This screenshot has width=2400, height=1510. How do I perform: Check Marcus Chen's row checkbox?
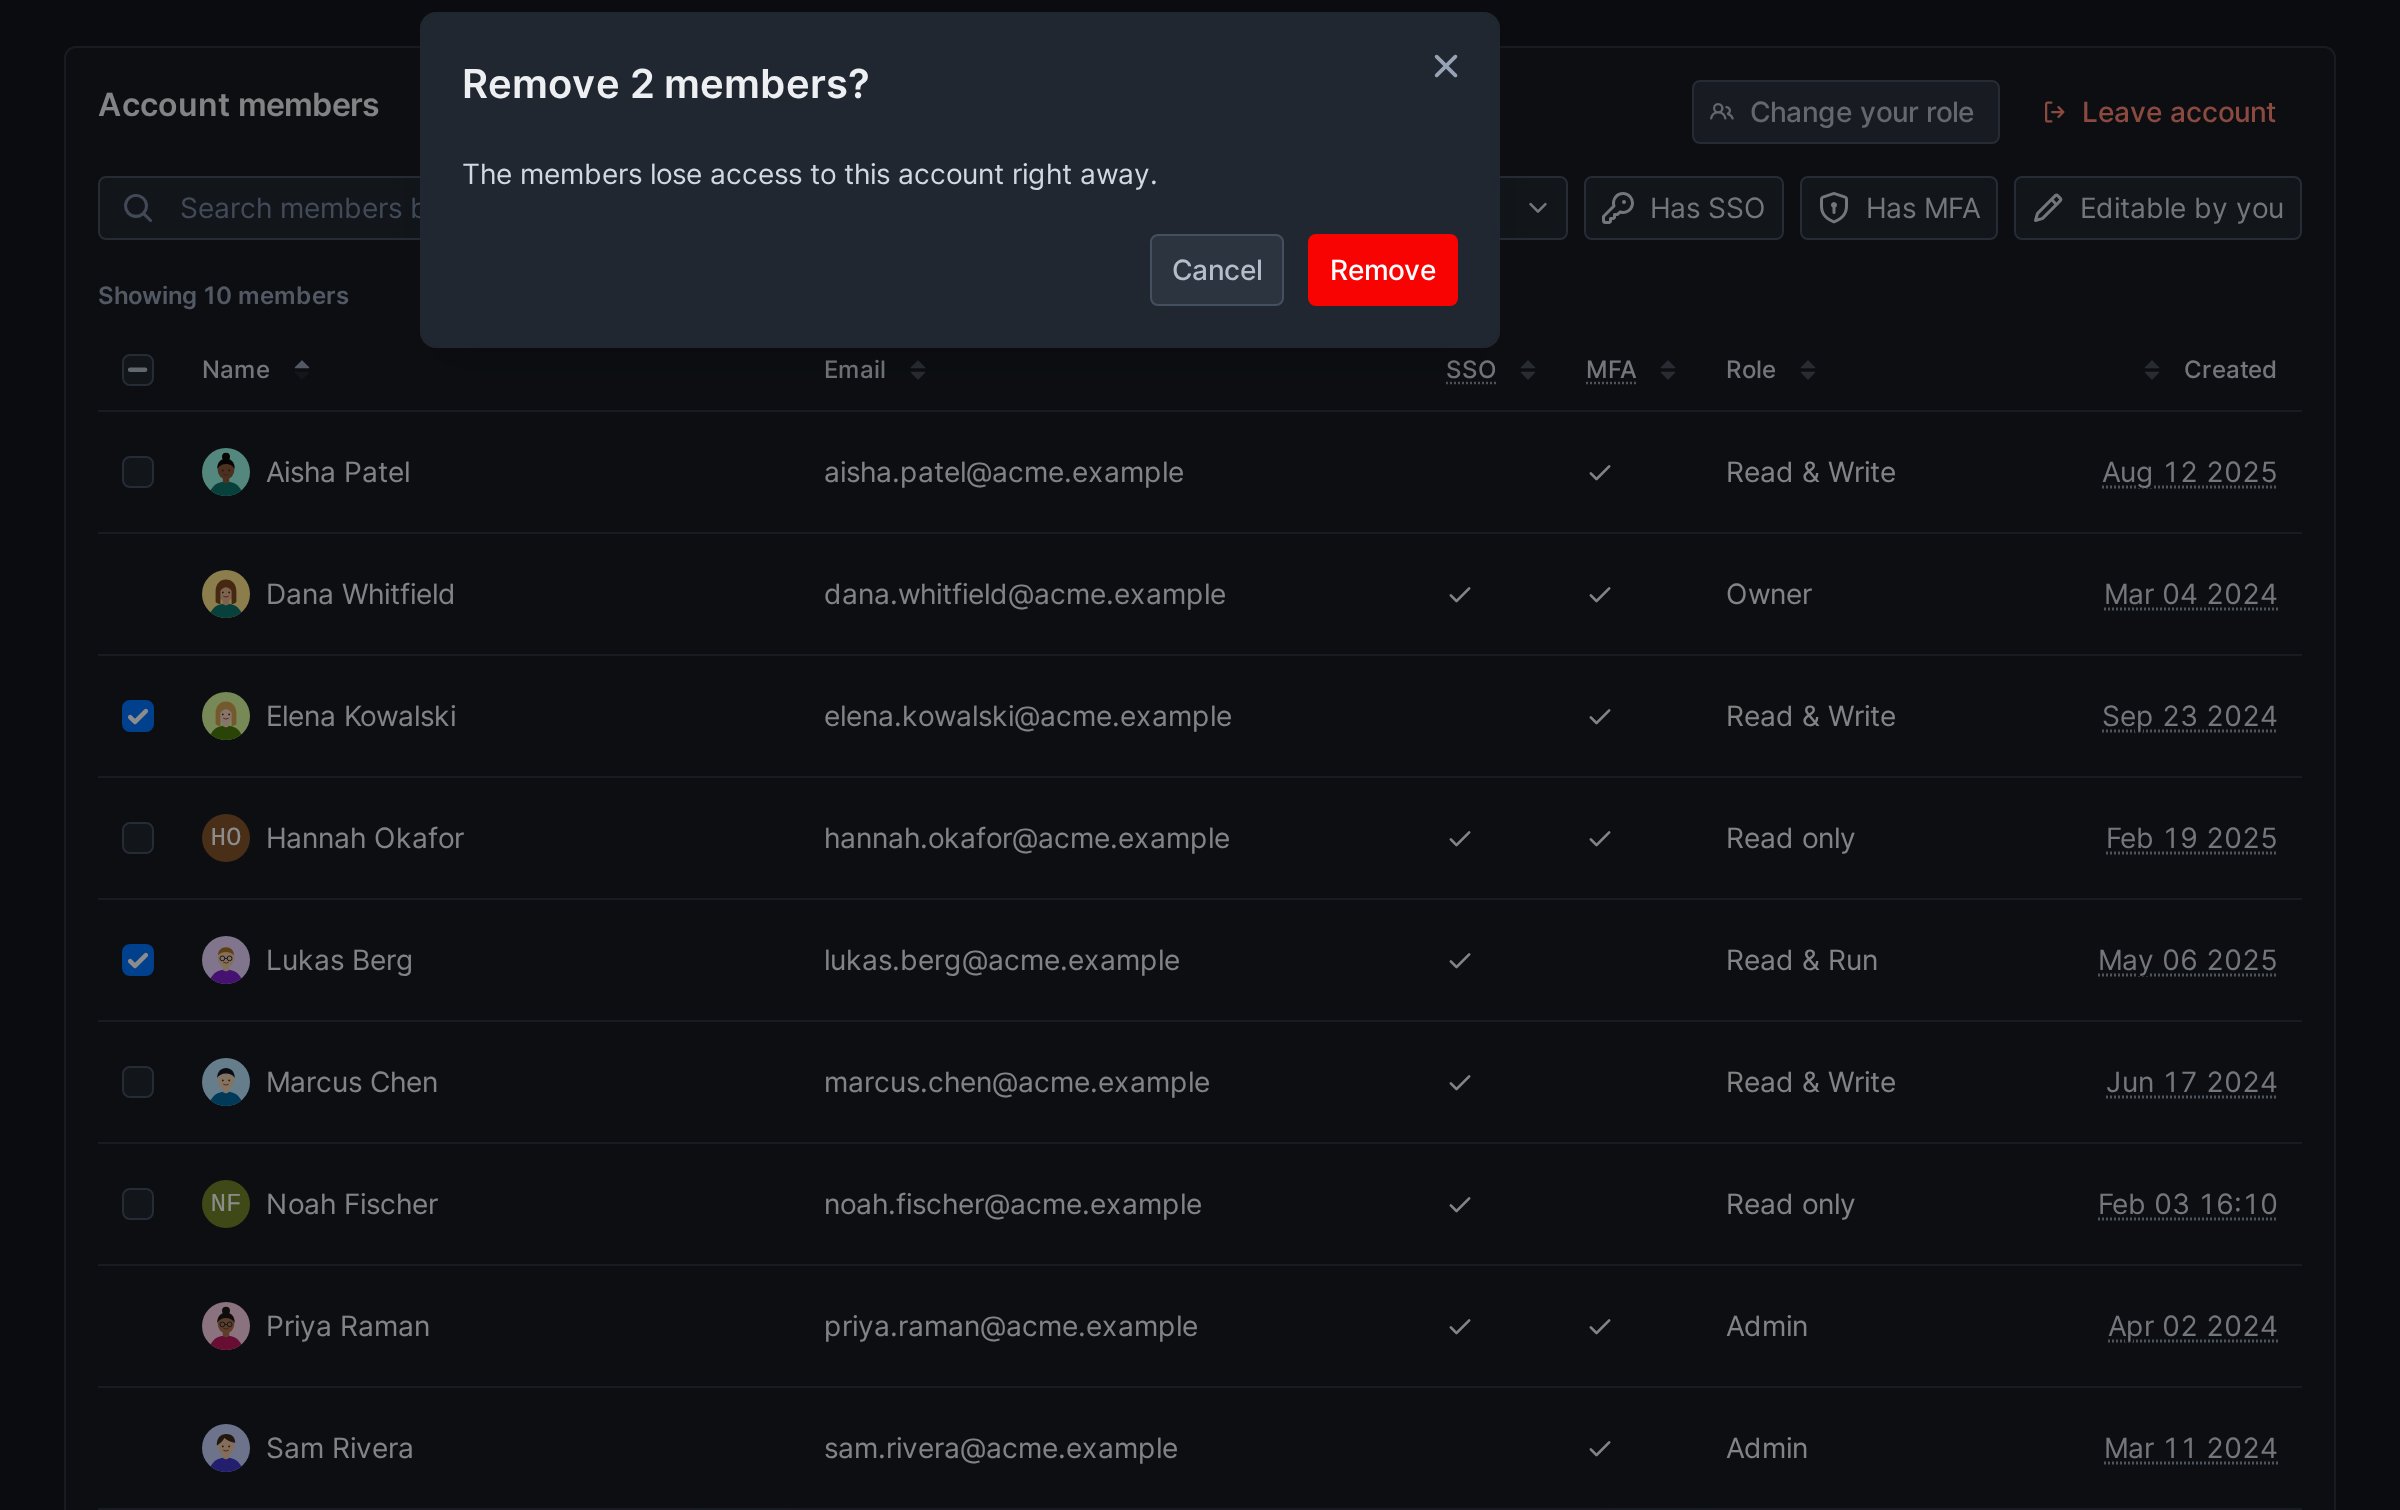(x=138, y=1082)
